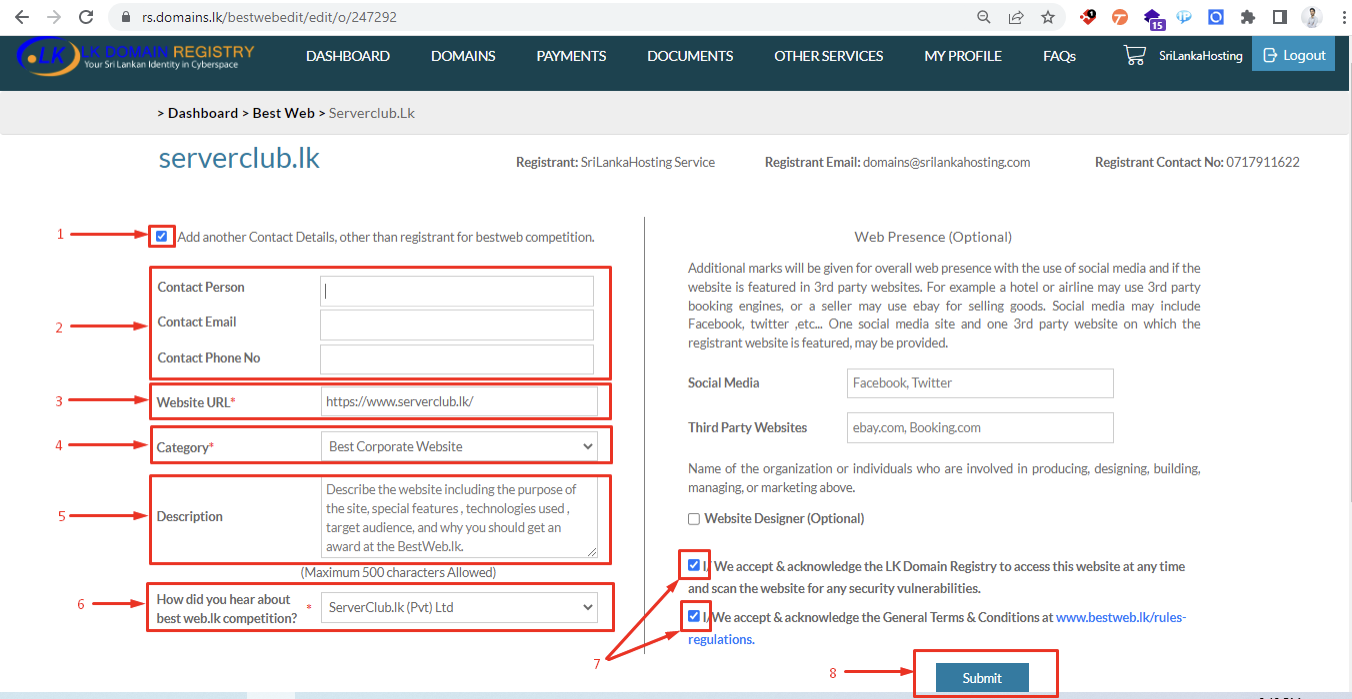Bookmark this page with the star icon
Viewport: 1352px width, 699px height.
point(1047,17)
